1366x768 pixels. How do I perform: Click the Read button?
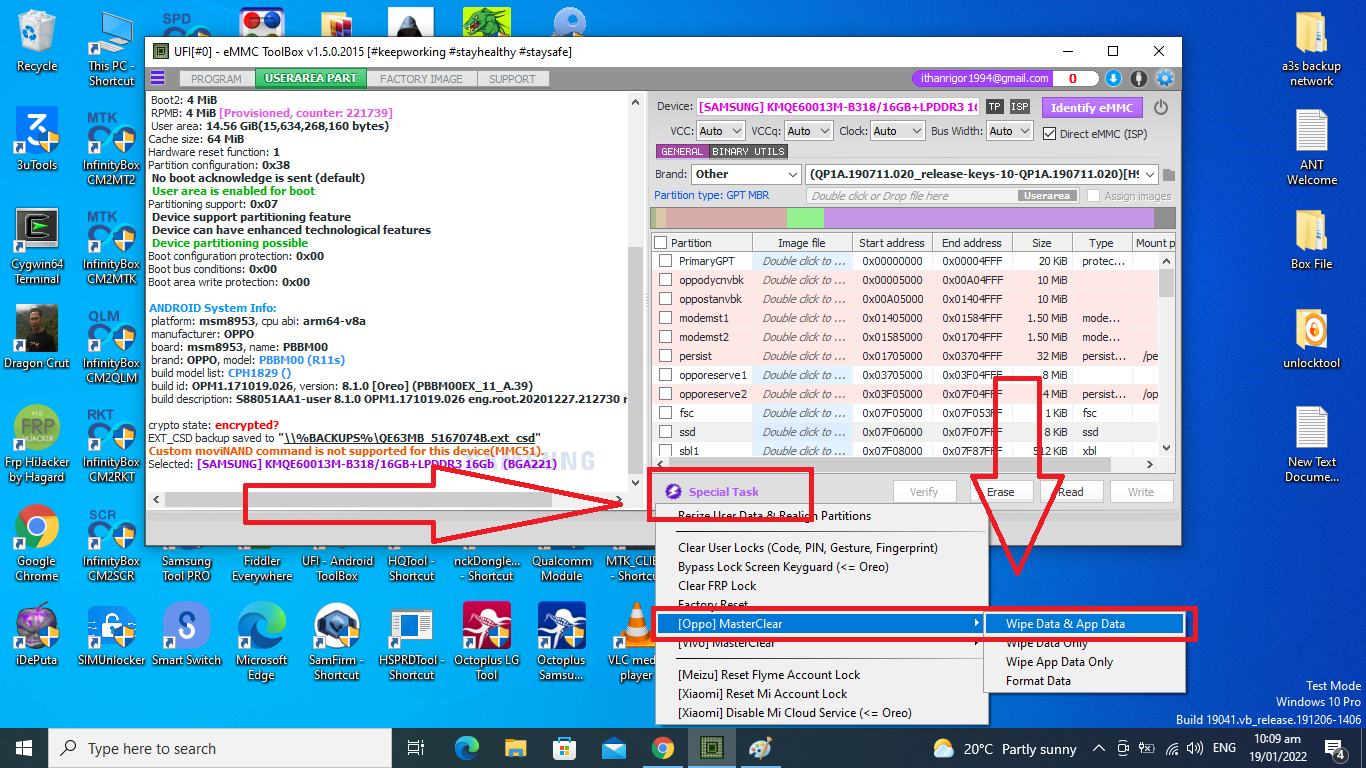[x=1071, y=491]
